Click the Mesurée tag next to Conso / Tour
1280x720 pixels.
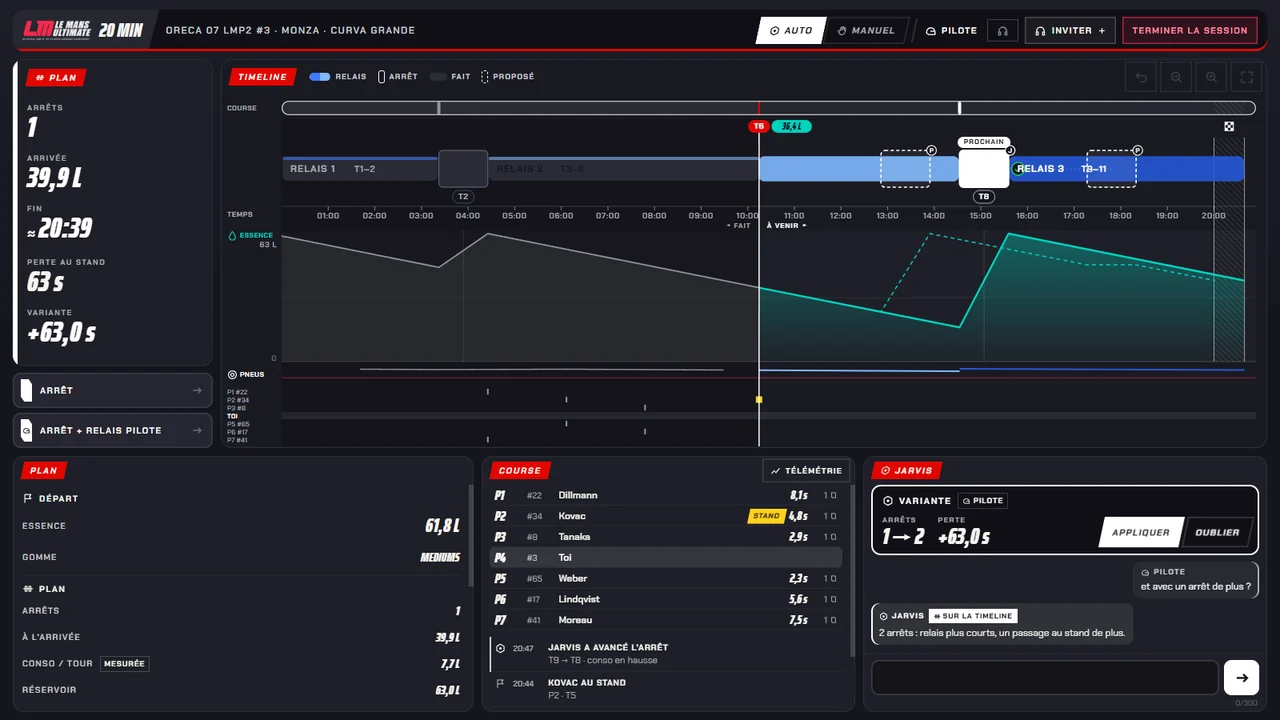(x=124, y=664)
